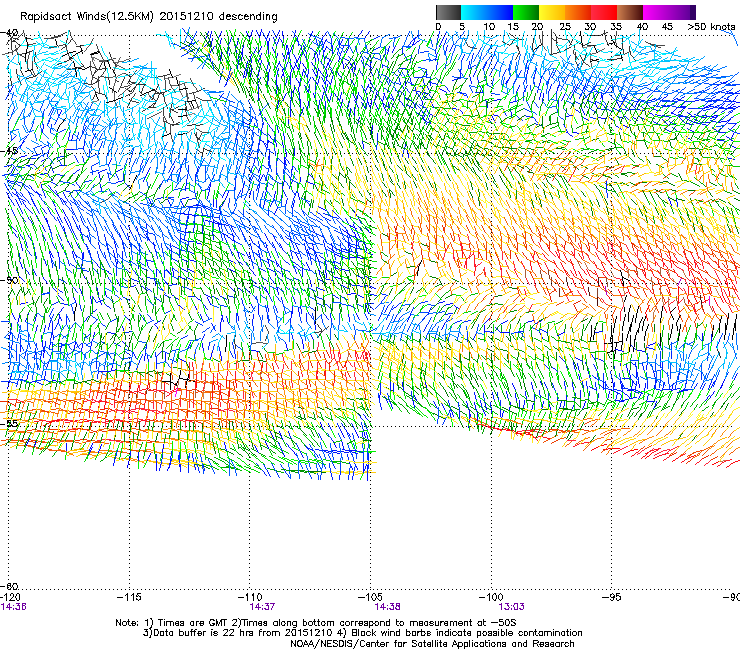
Task: Click the -105 longitude label
Action: point(370,597)
